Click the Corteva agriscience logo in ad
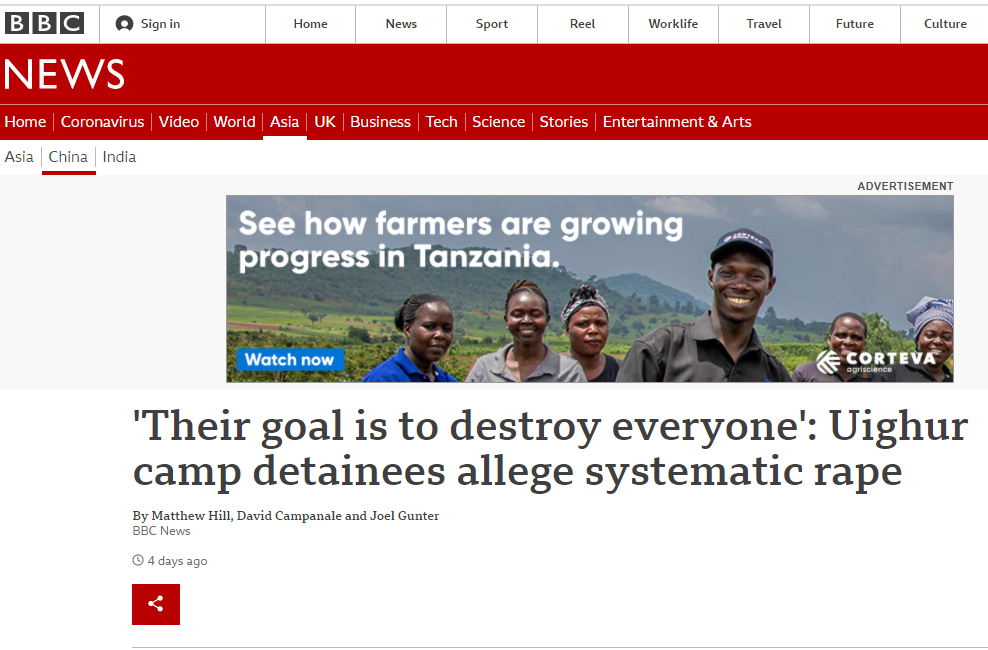This screenshot has height=650, width=988. [x=876, y=362]
